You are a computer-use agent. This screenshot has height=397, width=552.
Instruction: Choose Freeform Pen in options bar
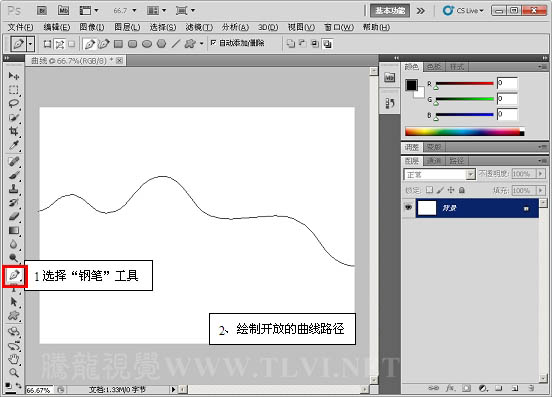click(x=104, y=44)
